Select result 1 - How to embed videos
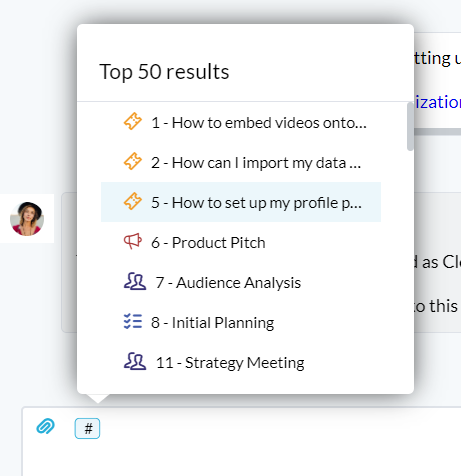Screen dimensions: 461x476 241,122
